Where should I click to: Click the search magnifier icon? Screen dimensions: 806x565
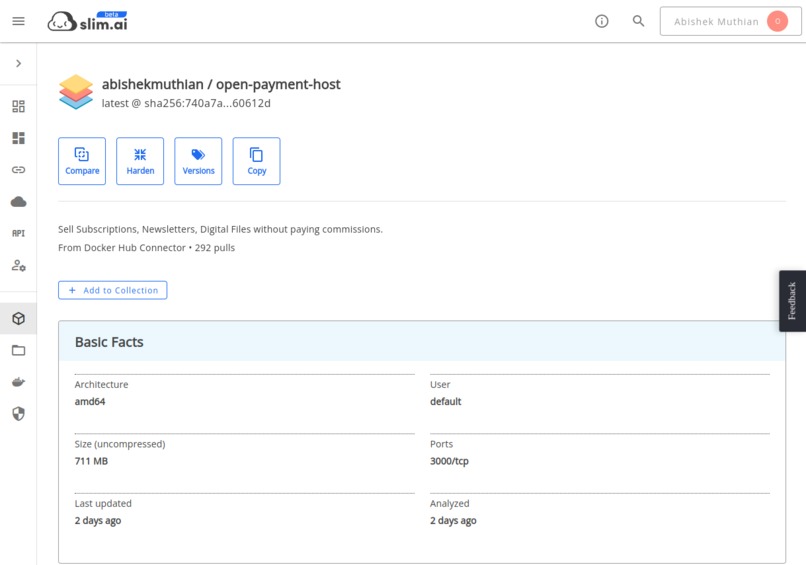(x=638, y=21)
